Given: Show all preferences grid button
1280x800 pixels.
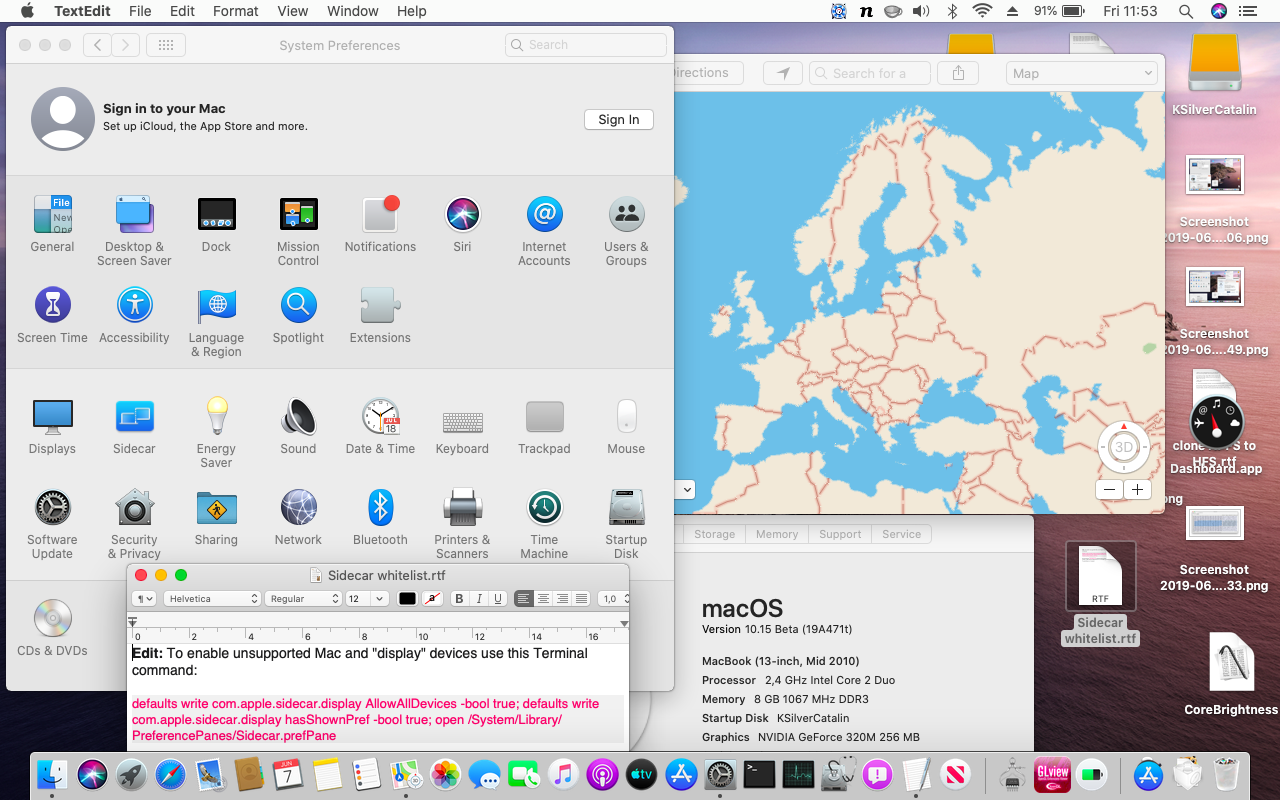Looking at the screenshot, I should click(x=166, y=45).
